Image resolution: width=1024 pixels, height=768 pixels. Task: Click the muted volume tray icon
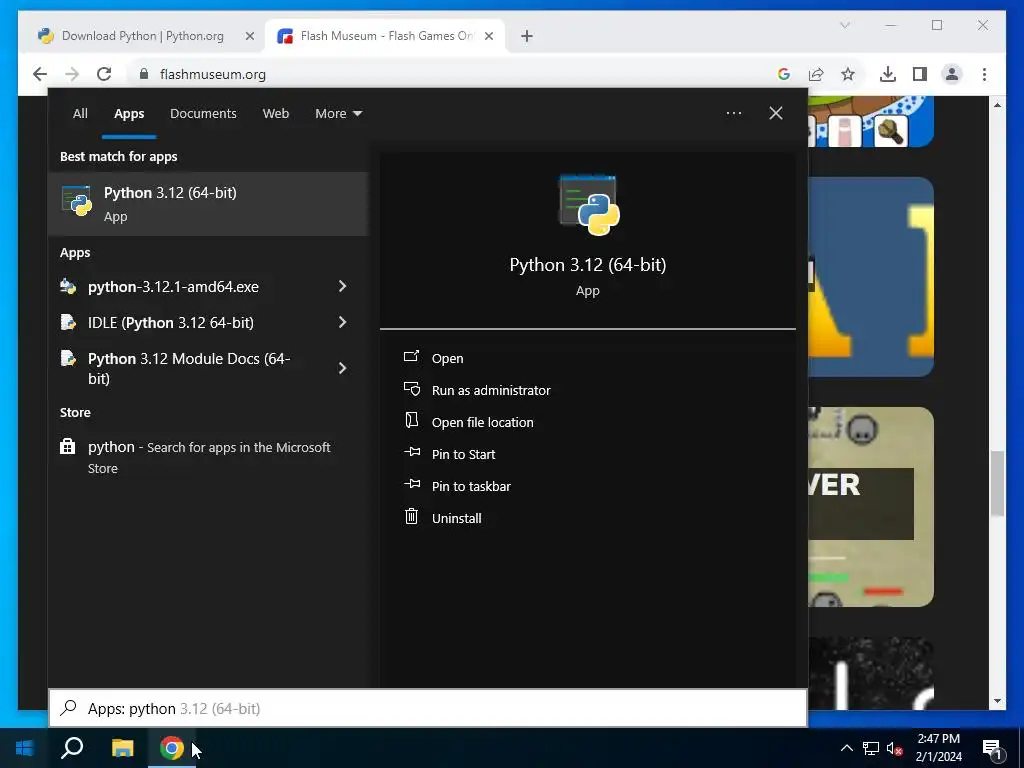pyautogui.click(x=895, y=748)
